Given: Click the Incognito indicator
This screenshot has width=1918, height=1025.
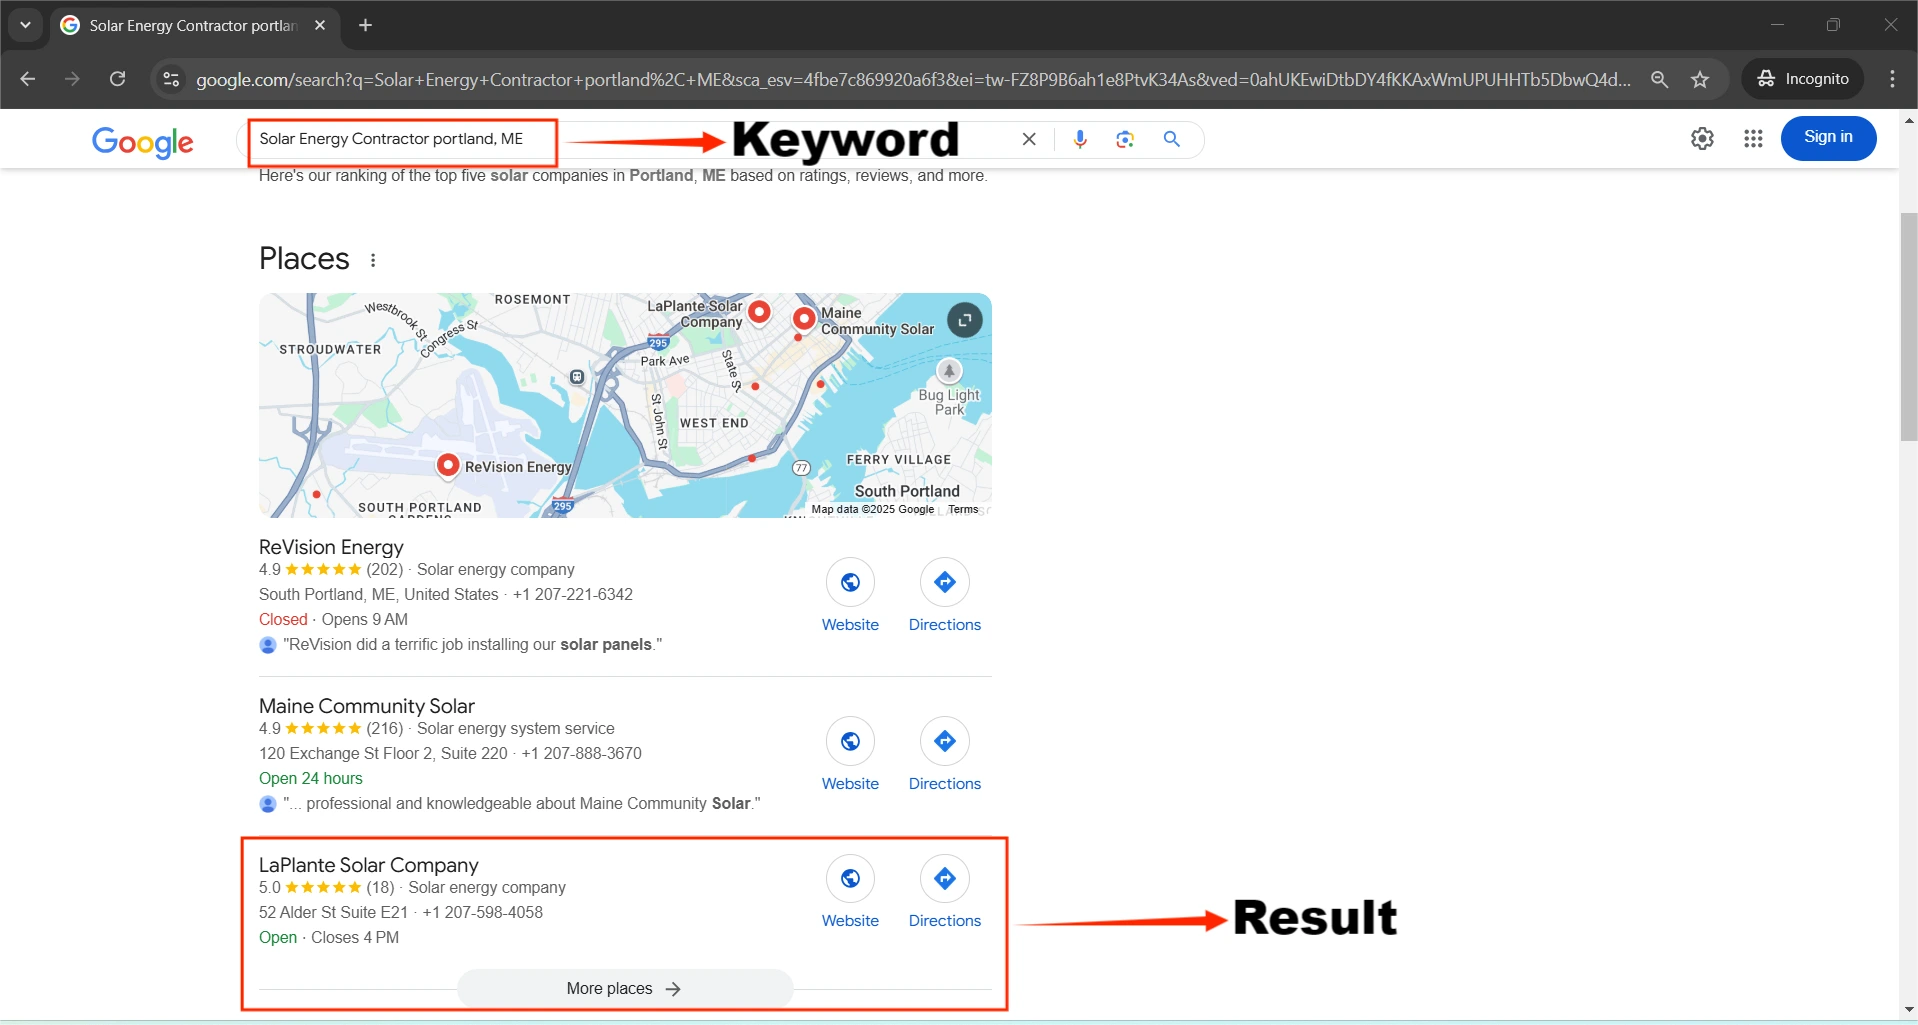Looking at the screenshot, I should 1803,79.
